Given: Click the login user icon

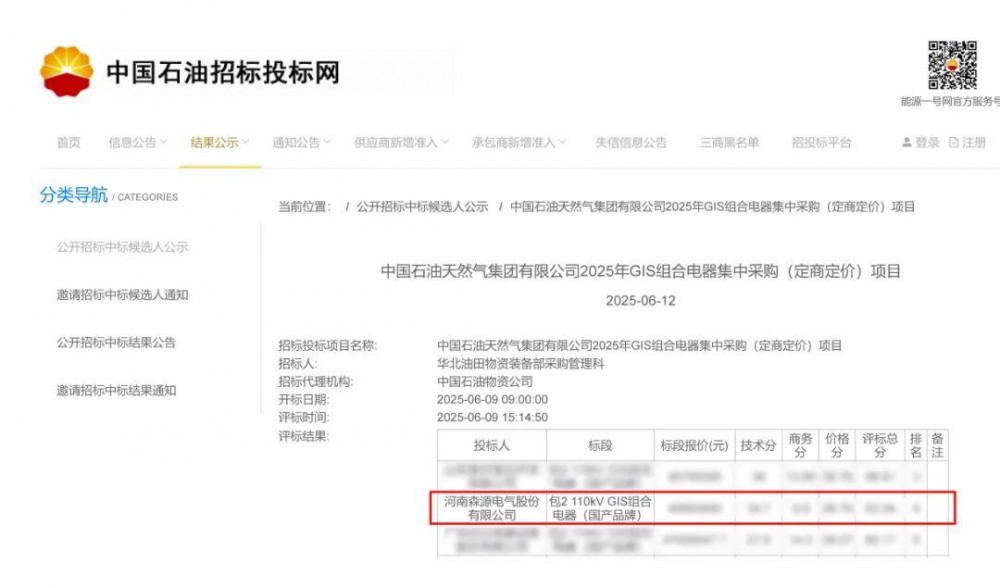Looking at the screenshot, I should [906, 142].
